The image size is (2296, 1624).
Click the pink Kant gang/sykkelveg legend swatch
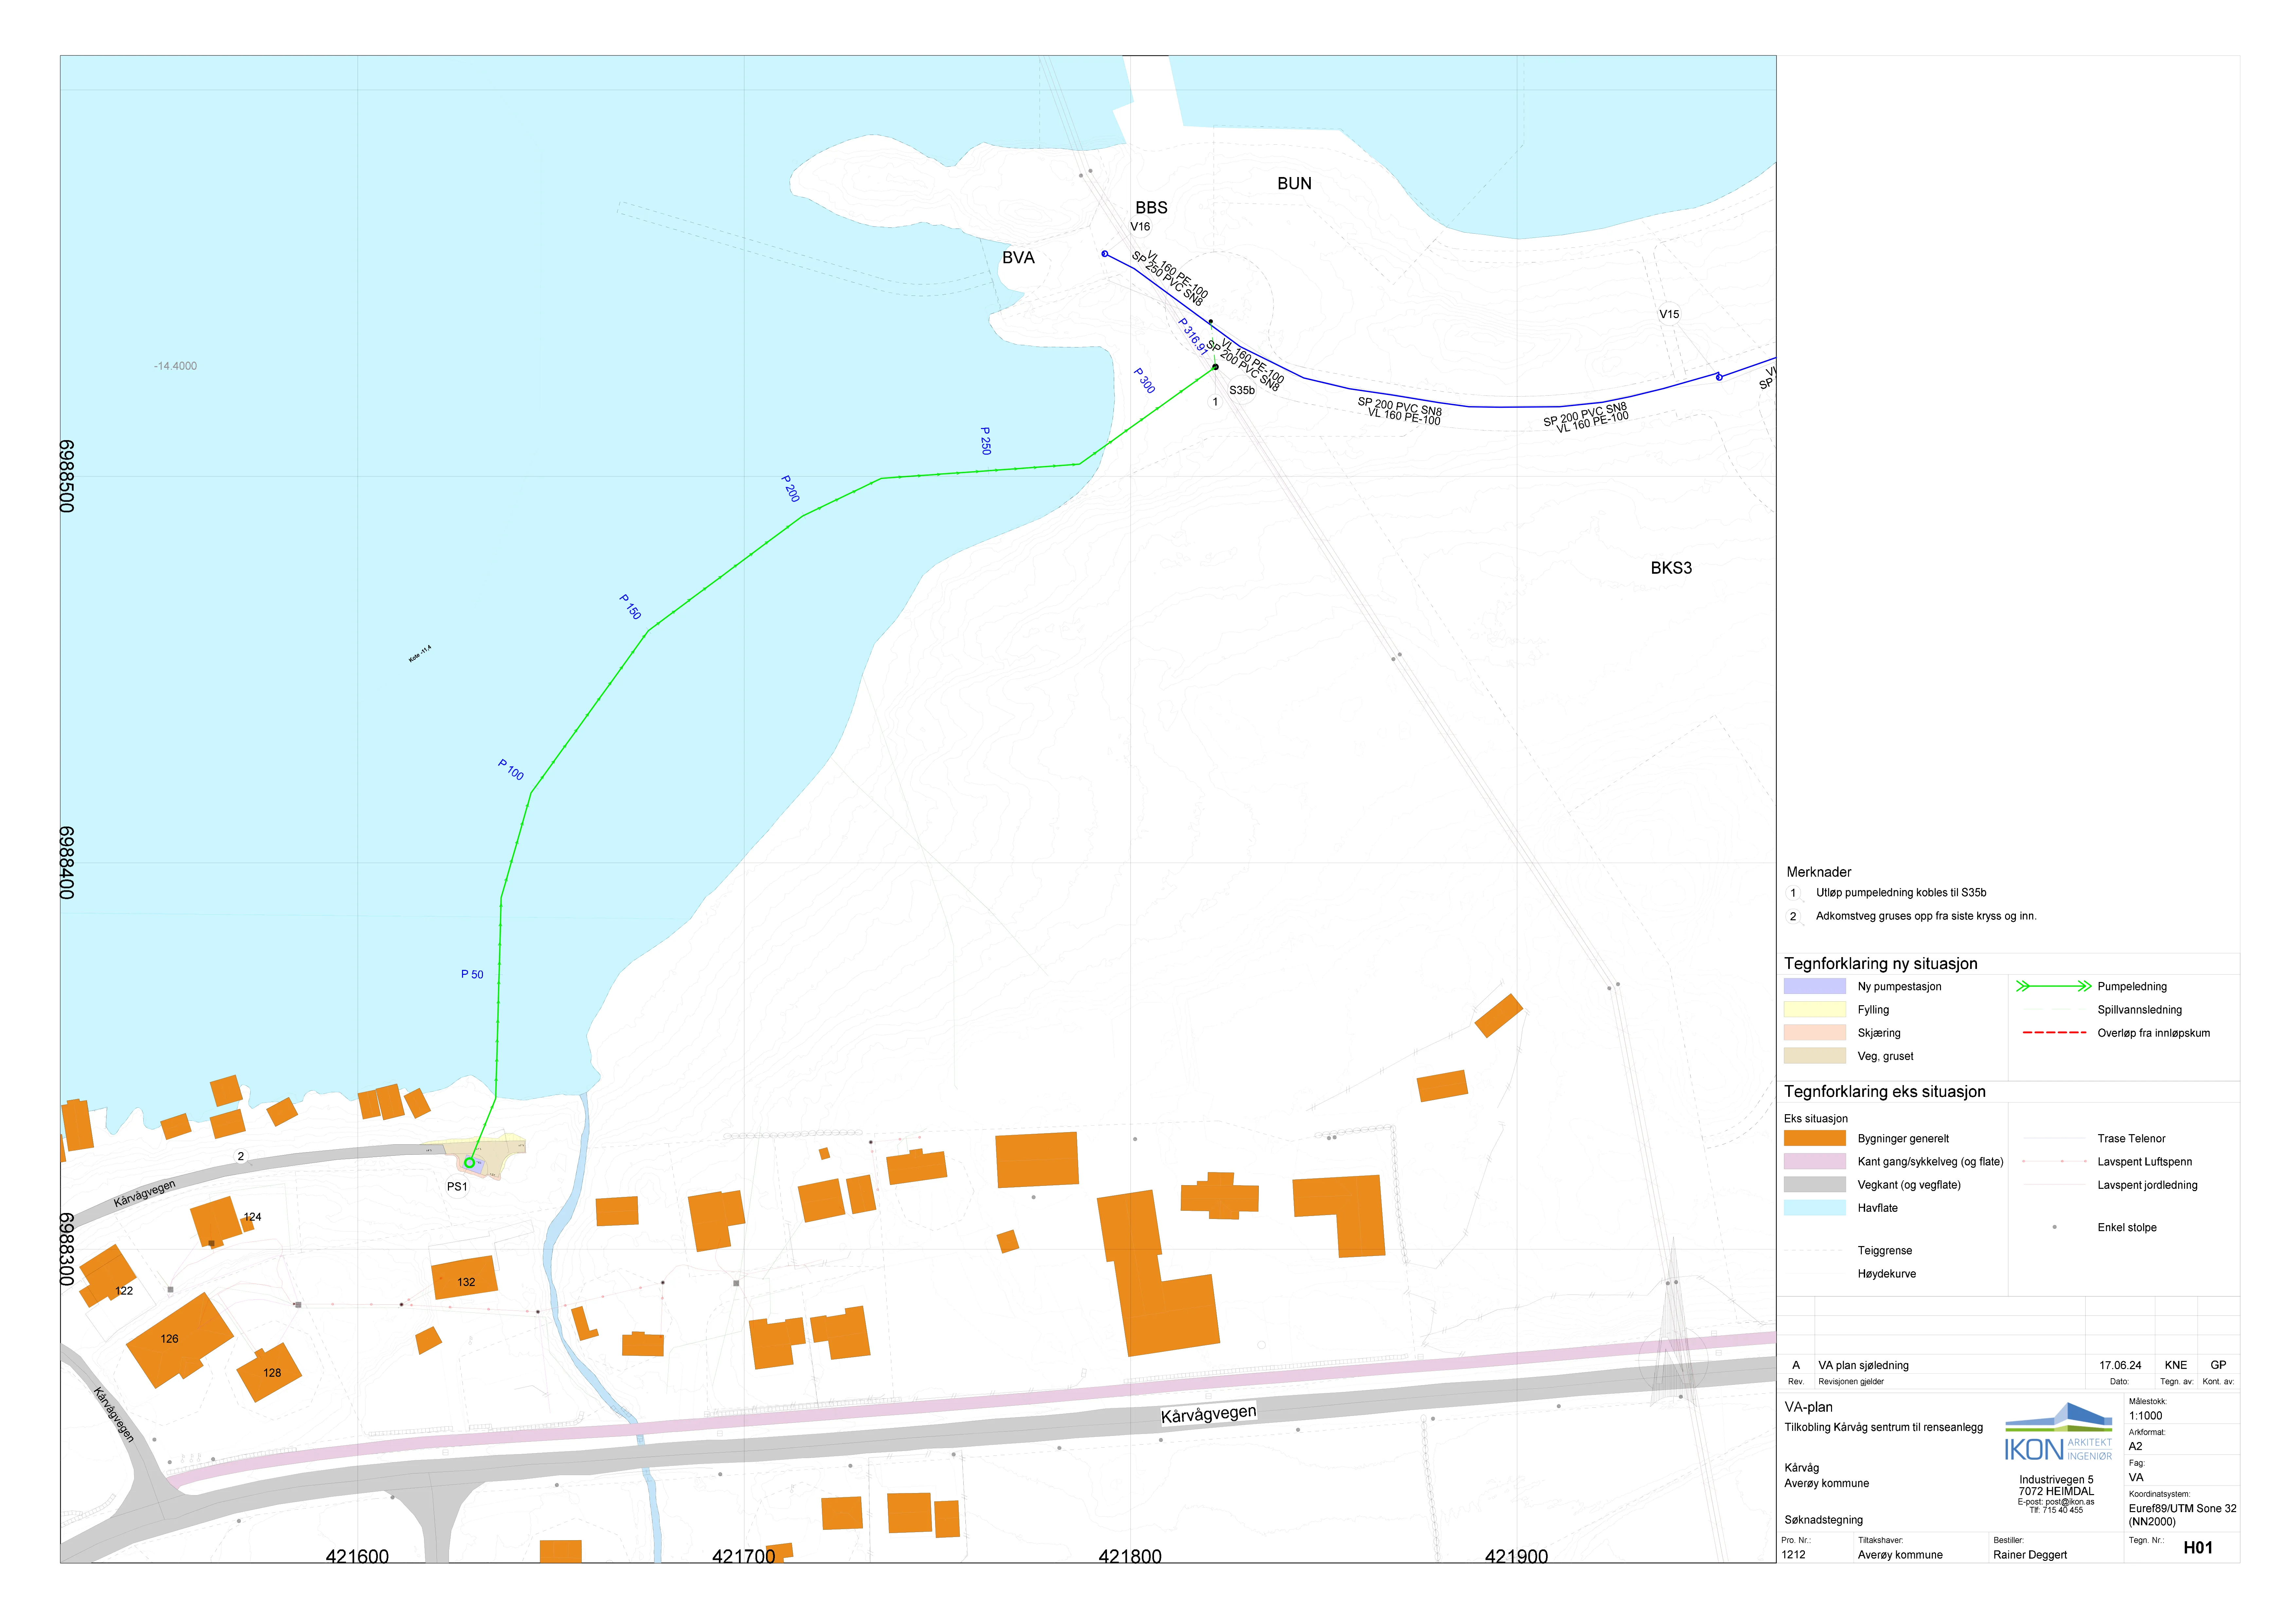pos(1814,1161)
